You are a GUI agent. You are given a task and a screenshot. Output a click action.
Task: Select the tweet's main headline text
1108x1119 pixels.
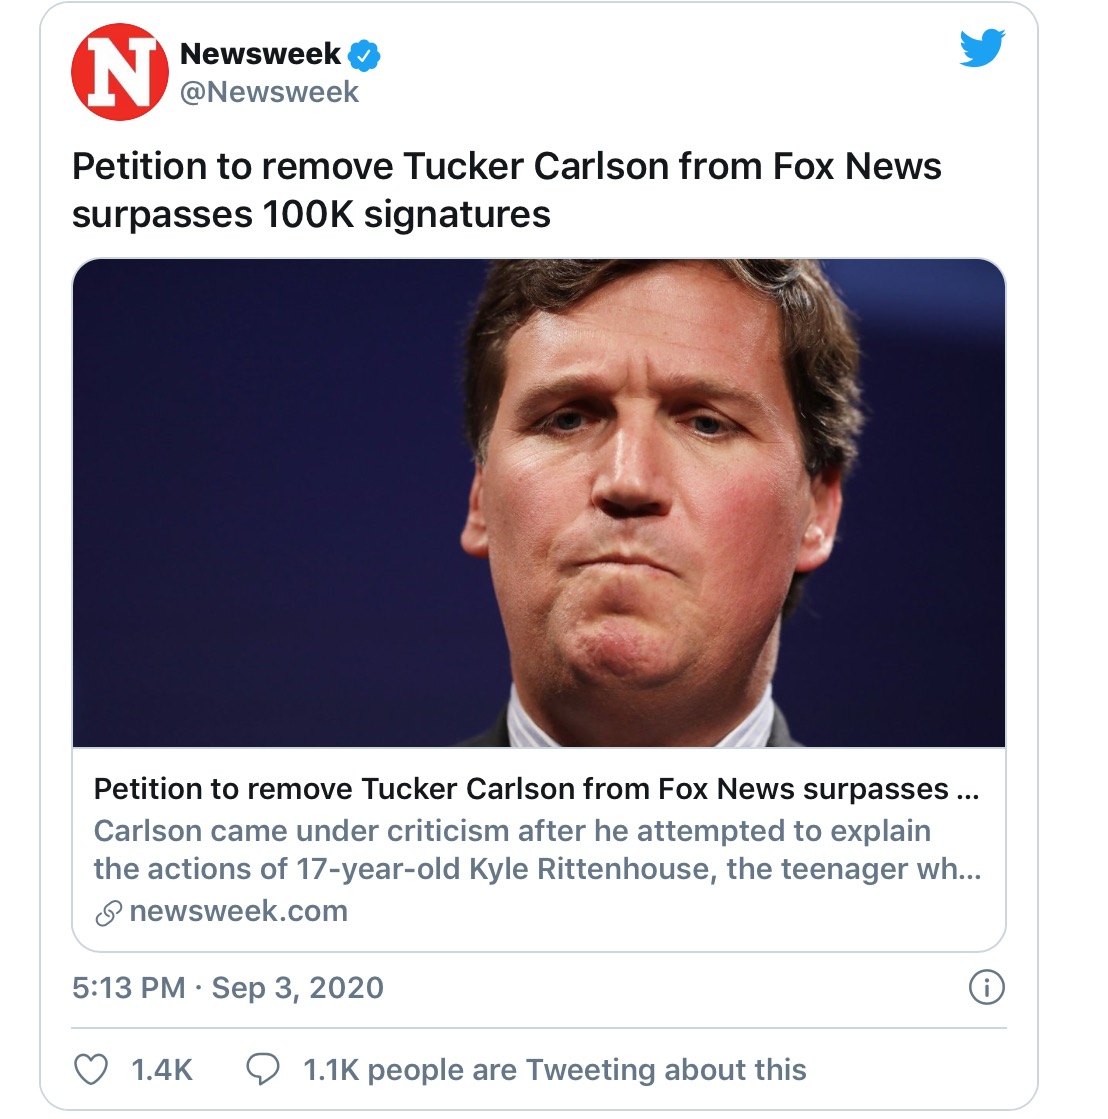[x=506, y=167]
